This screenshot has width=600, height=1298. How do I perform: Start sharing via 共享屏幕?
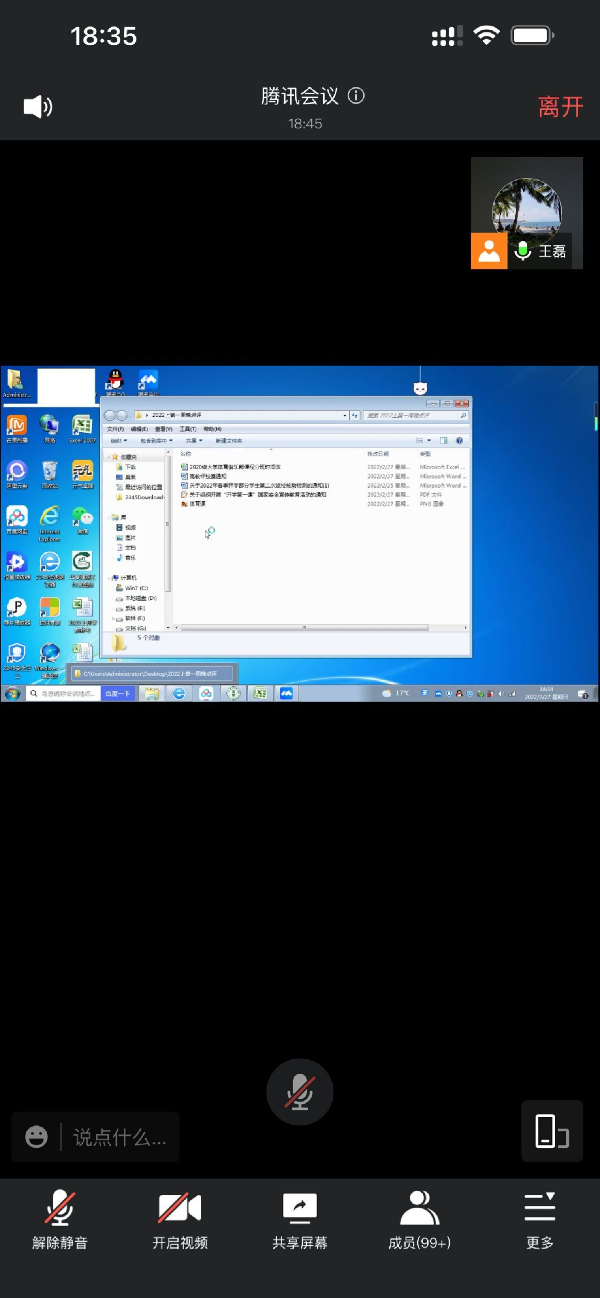click(x=300, y=1220)
